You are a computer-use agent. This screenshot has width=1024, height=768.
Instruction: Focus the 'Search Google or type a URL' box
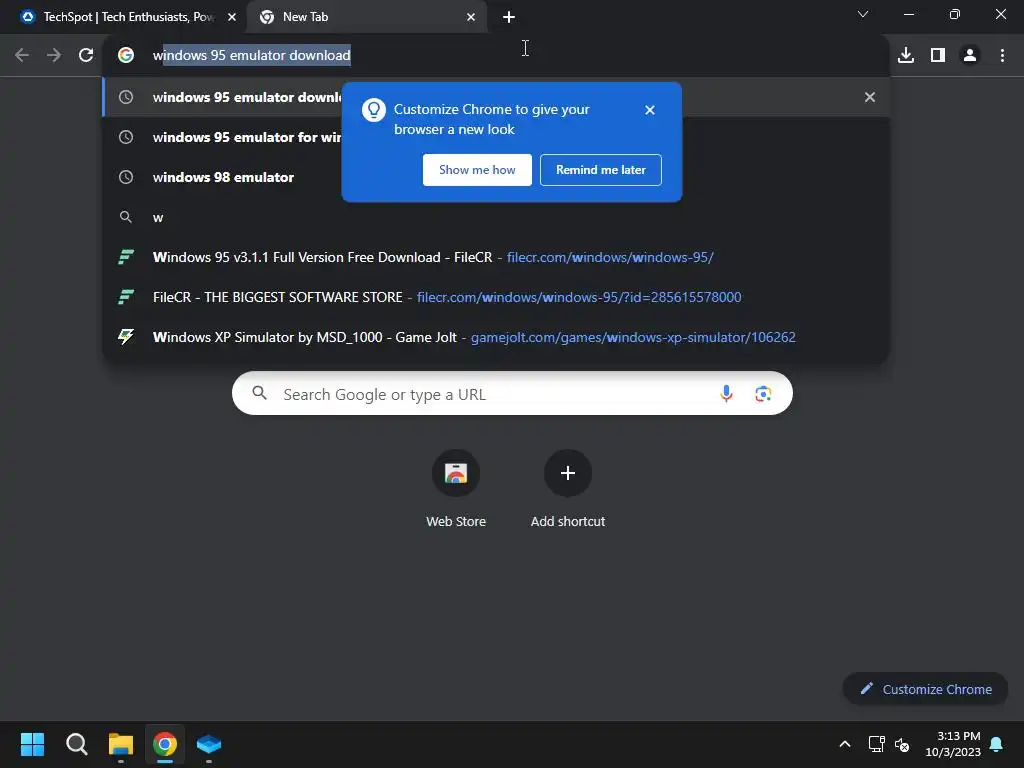point(512,394)
